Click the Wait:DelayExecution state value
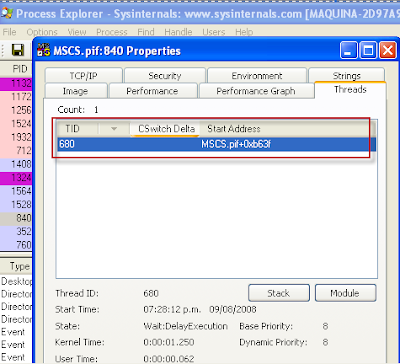This screenshot has height=364, width=400. (185, 326)
